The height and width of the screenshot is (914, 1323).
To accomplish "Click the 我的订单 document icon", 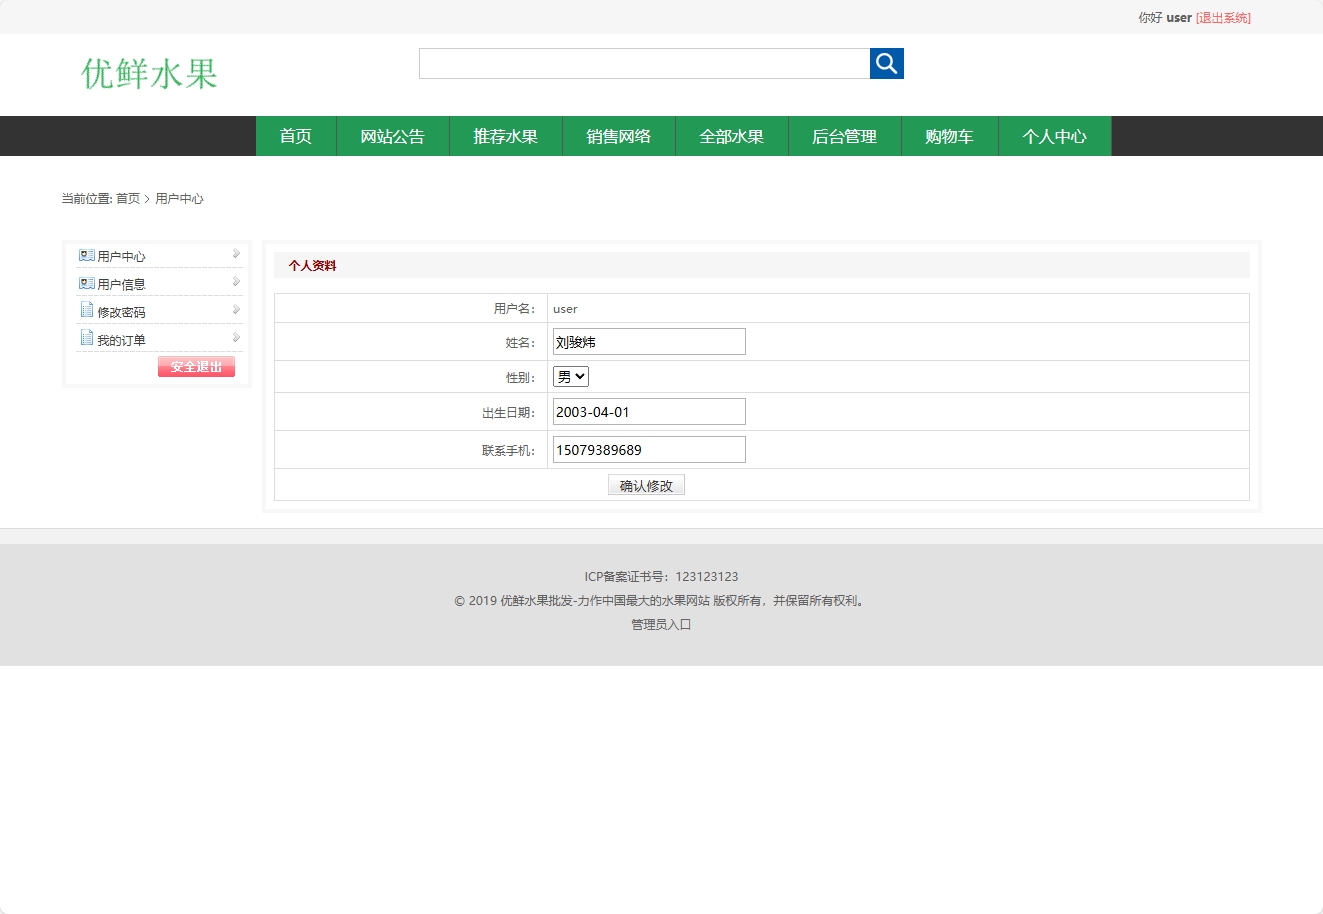I will (85, 338).
